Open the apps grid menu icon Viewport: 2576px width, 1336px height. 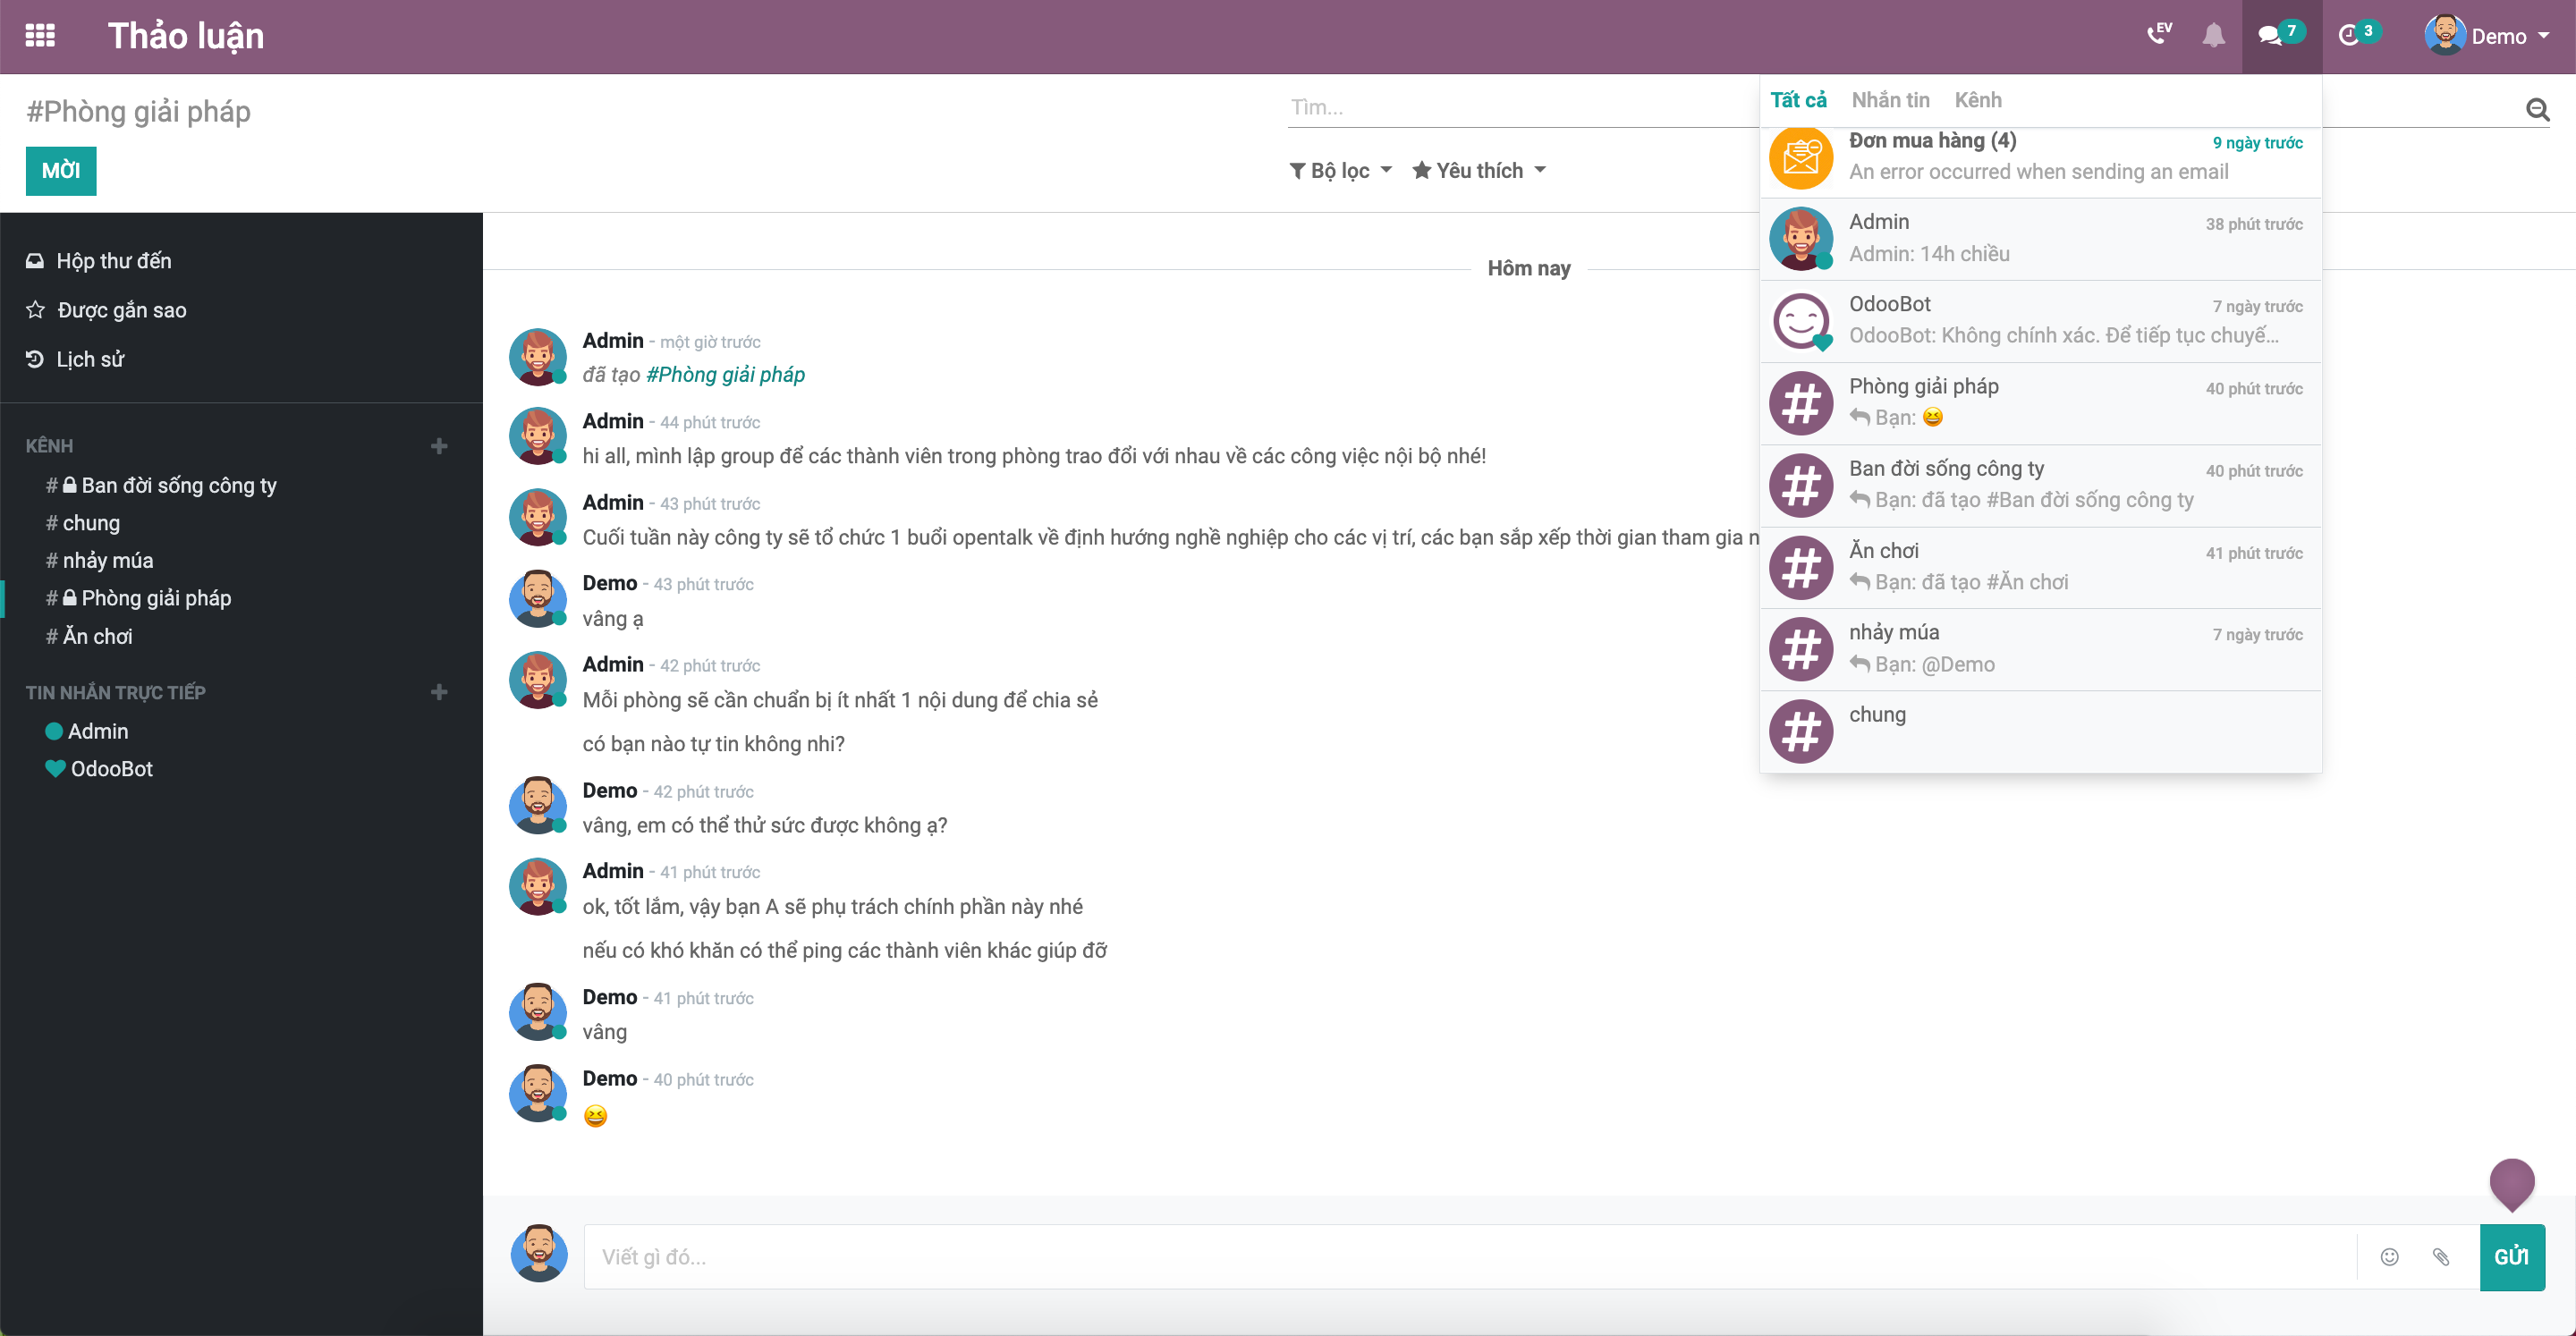pyautogui.click(x=40, y=36)
